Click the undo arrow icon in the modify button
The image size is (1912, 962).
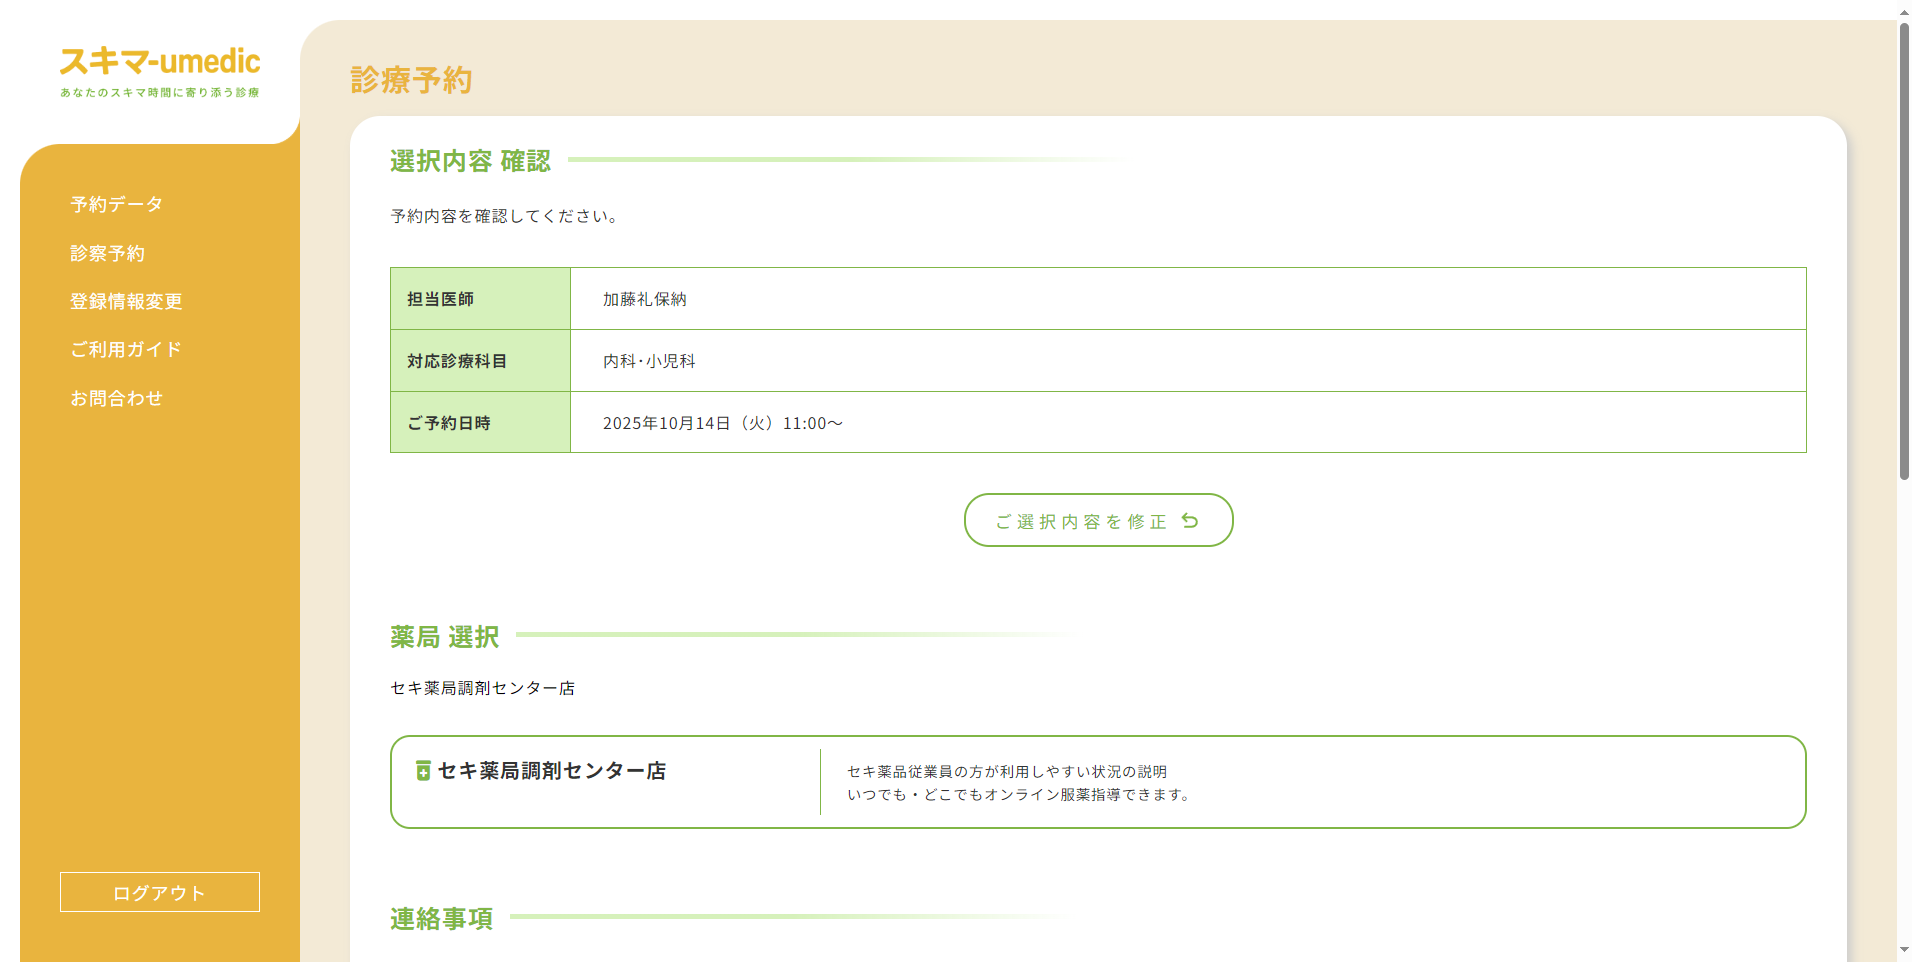(x=1190, y=521)
